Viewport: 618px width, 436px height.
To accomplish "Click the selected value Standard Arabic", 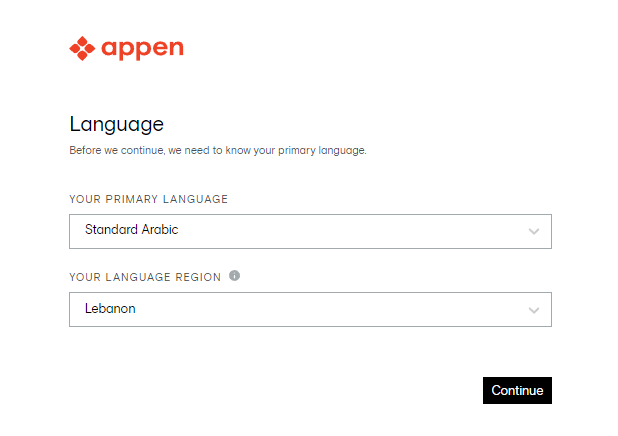I will pyautogui.click(x=131, y=230).
